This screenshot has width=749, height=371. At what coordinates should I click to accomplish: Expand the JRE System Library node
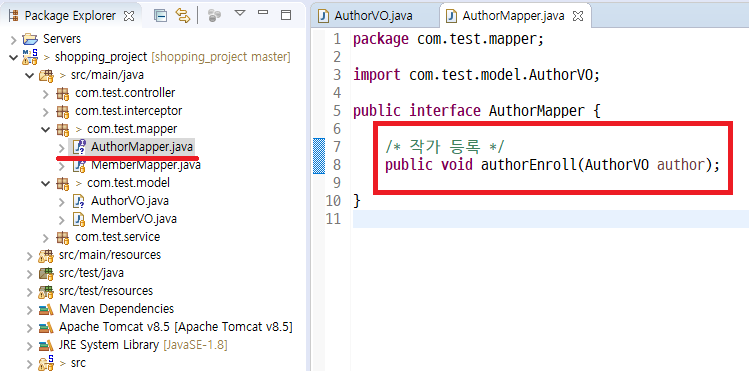pos(30,345)
